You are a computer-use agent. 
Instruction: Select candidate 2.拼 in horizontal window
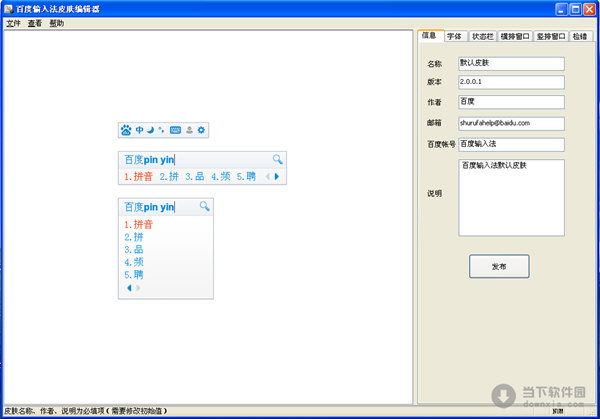(169, 176)
